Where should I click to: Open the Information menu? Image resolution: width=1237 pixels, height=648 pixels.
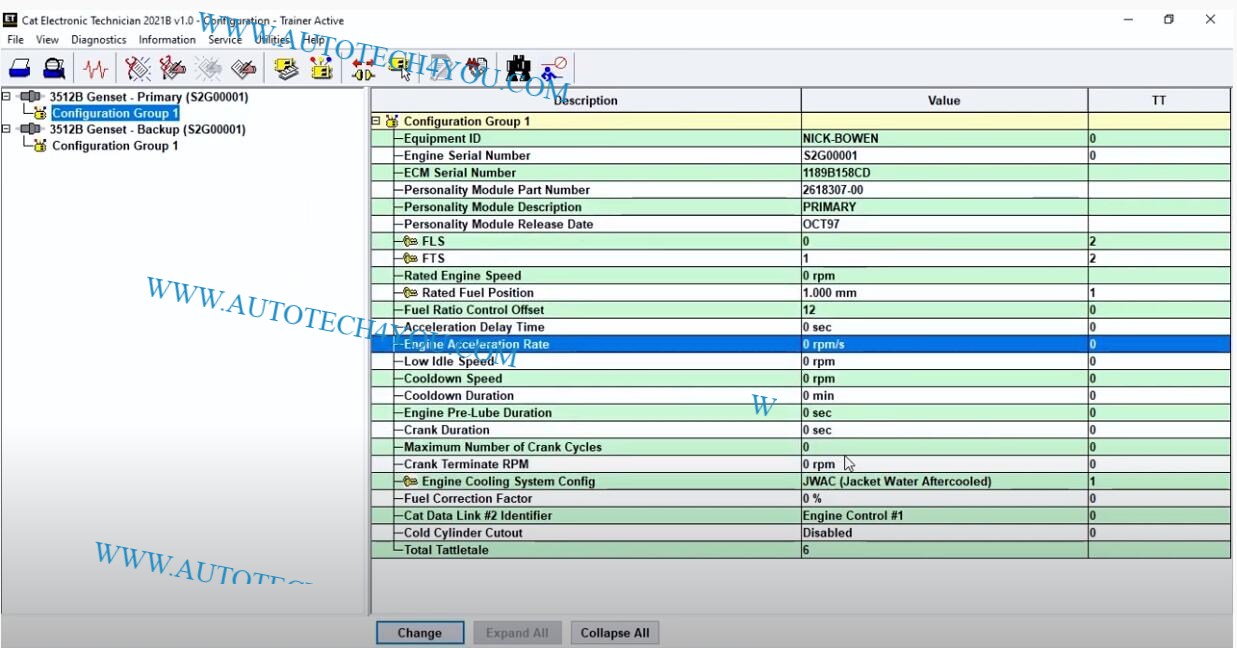coord(167,40)
